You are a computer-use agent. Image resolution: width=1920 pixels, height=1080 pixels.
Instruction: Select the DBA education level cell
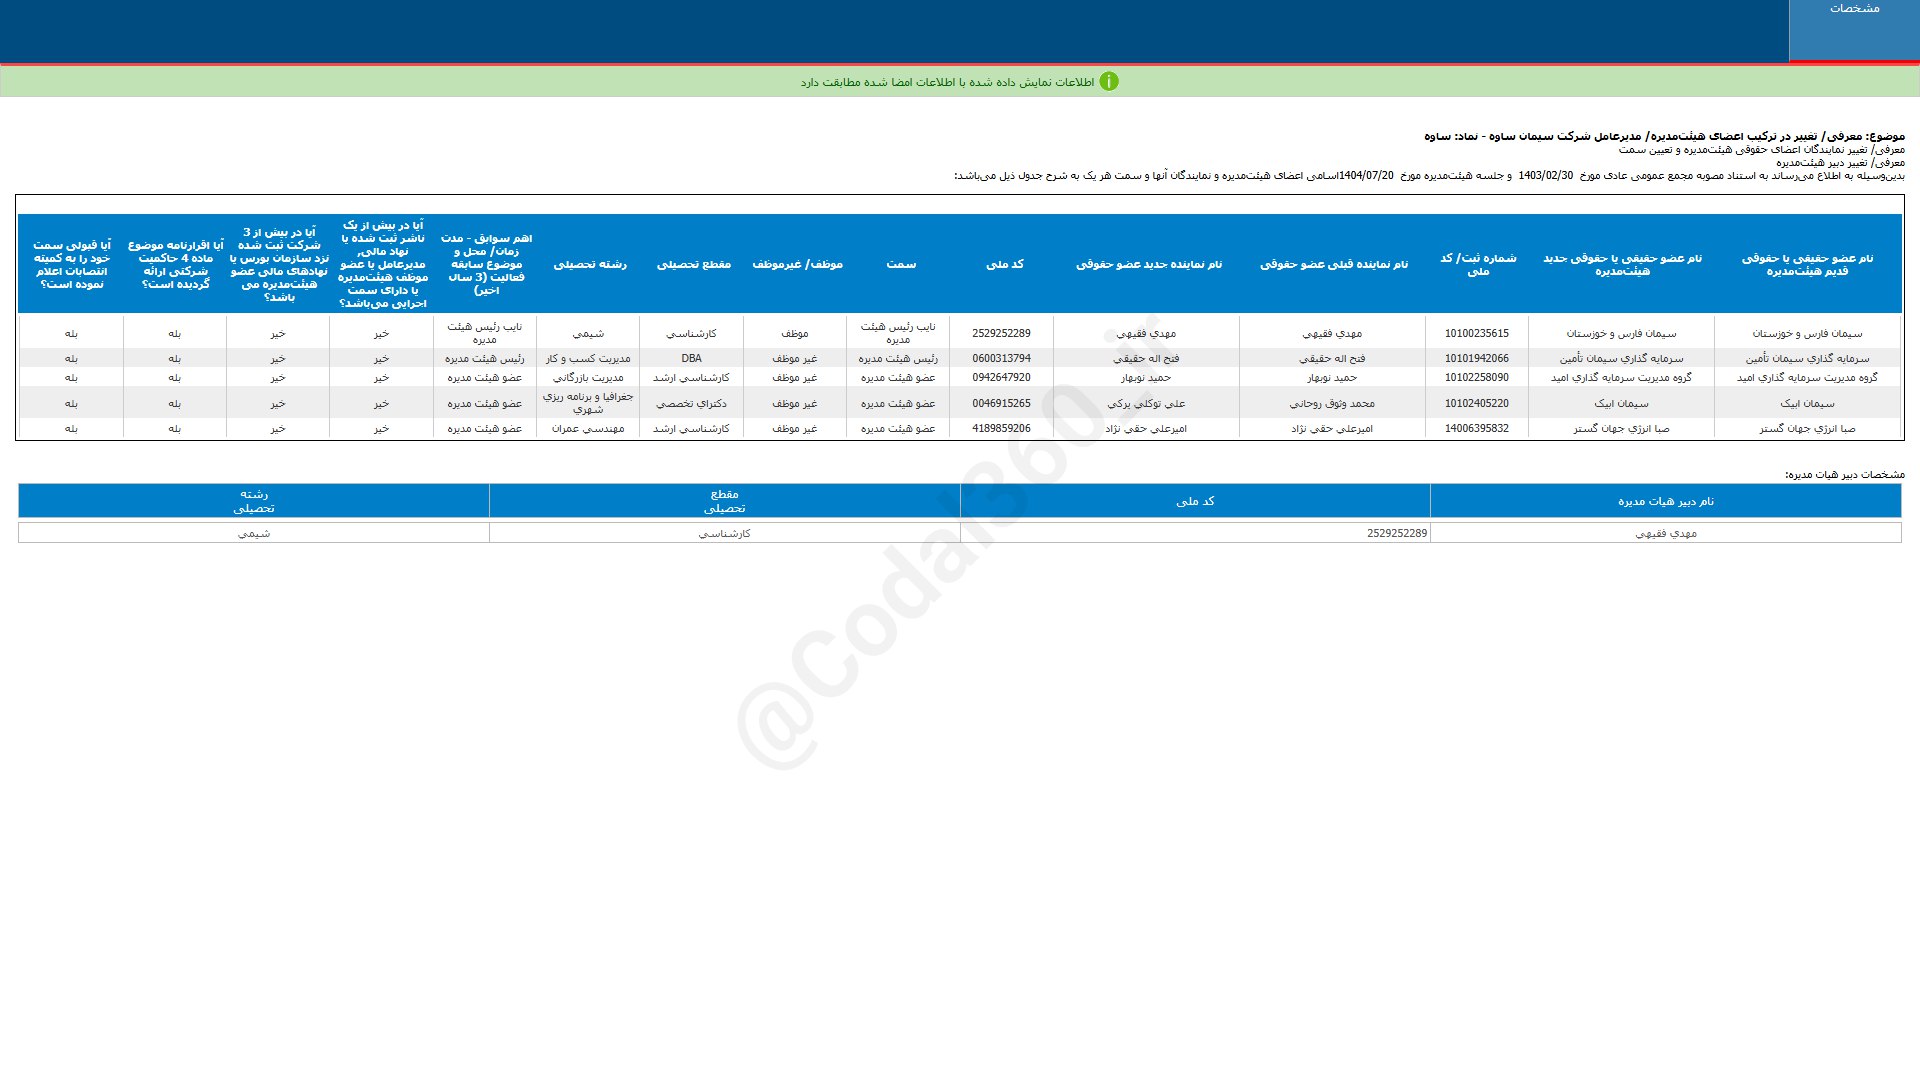[691, 358]
